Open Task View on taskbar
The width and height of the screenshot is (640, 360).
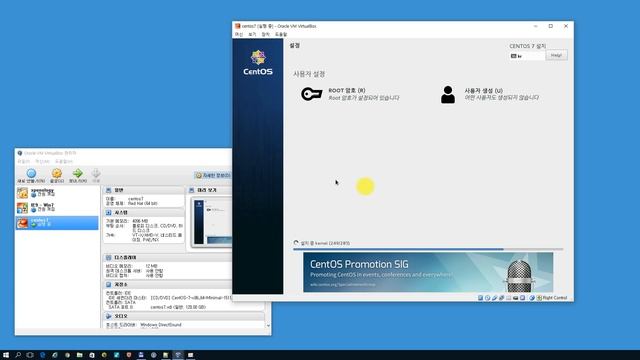(x=30, y=355)
